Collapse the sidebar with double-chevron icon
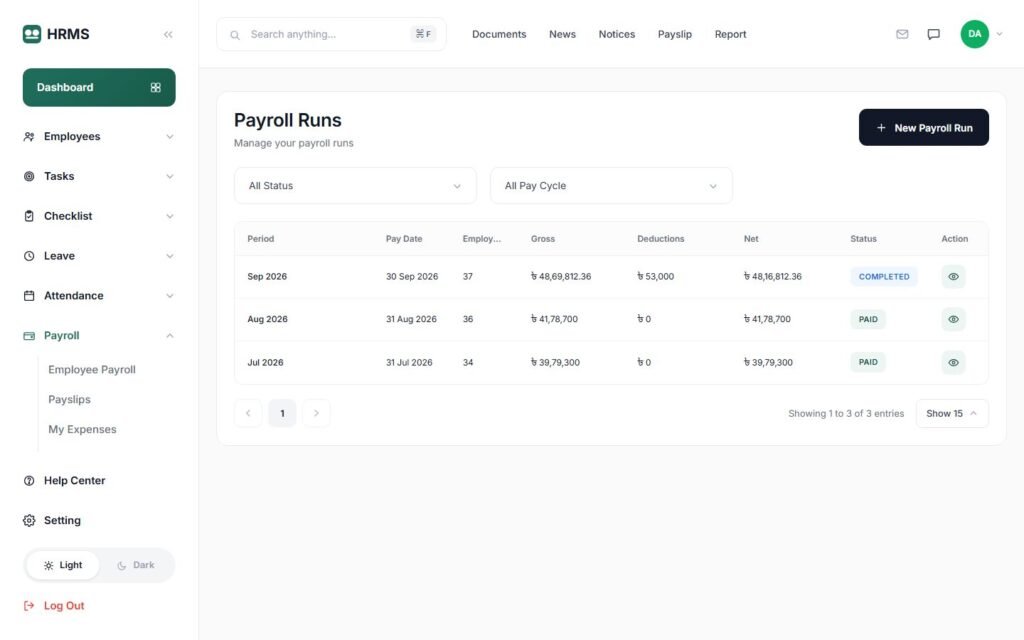 (x=168, y=35)
